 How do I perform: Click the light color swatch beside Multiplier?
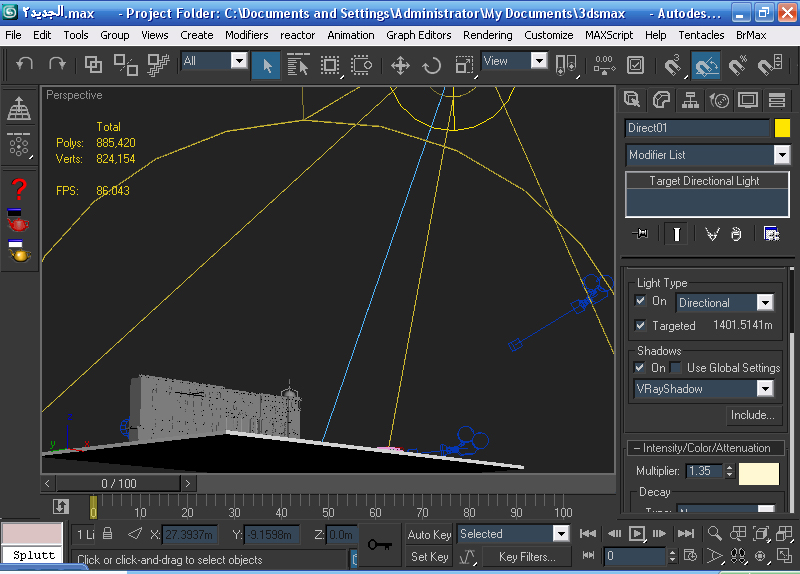(x=759, y=473)
